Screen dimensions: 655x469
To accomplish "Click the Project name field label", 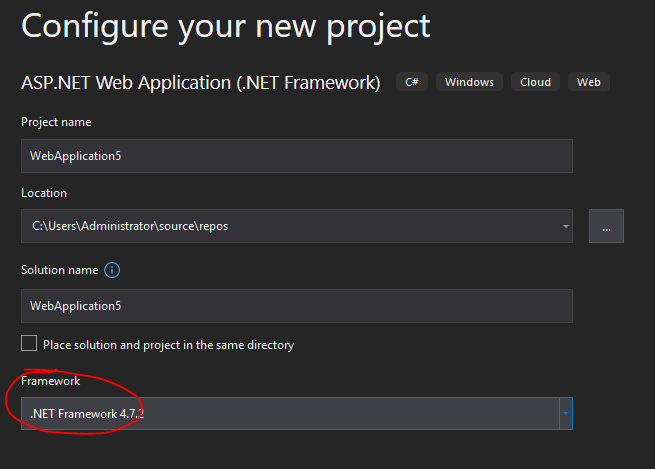I will click(56, 122).
